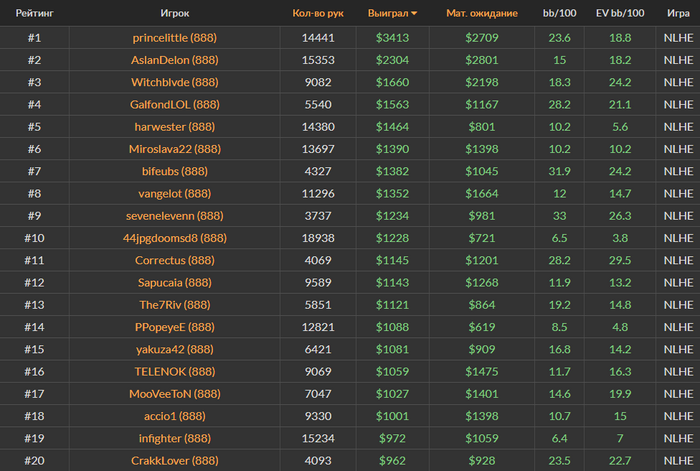Sort by Мат. ожидание header

482,13
